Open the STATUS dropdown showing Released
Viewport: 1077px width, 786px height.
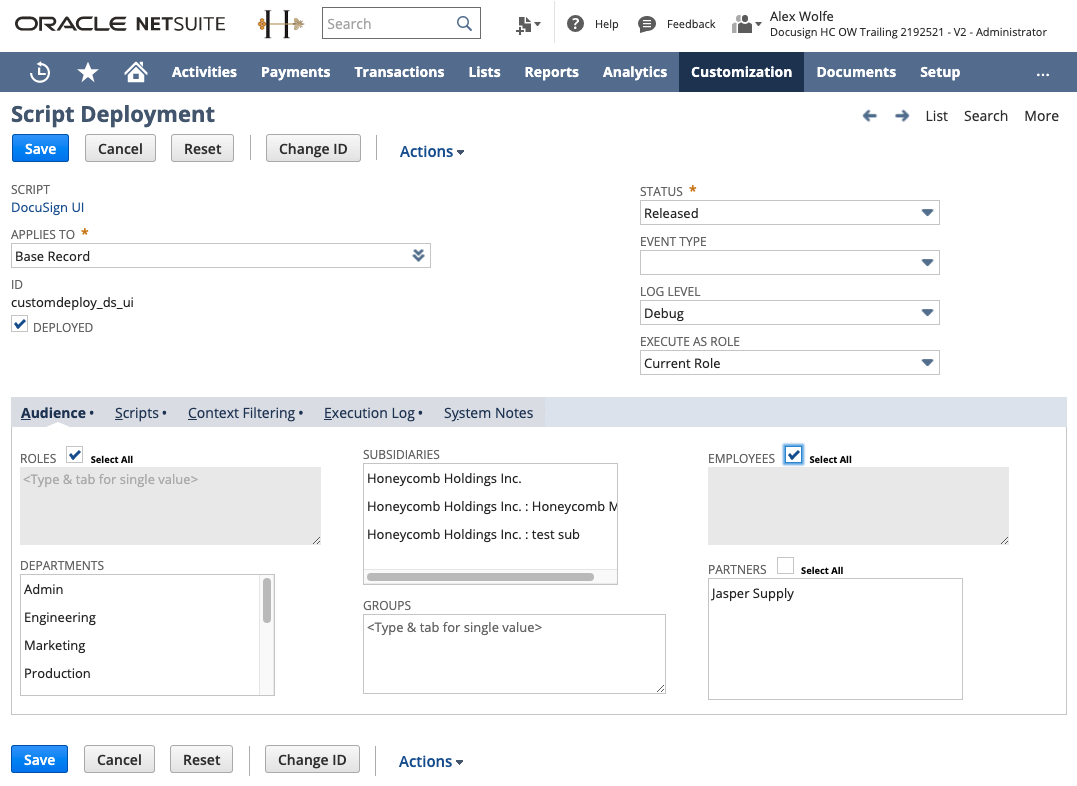(x=928, y=212)
